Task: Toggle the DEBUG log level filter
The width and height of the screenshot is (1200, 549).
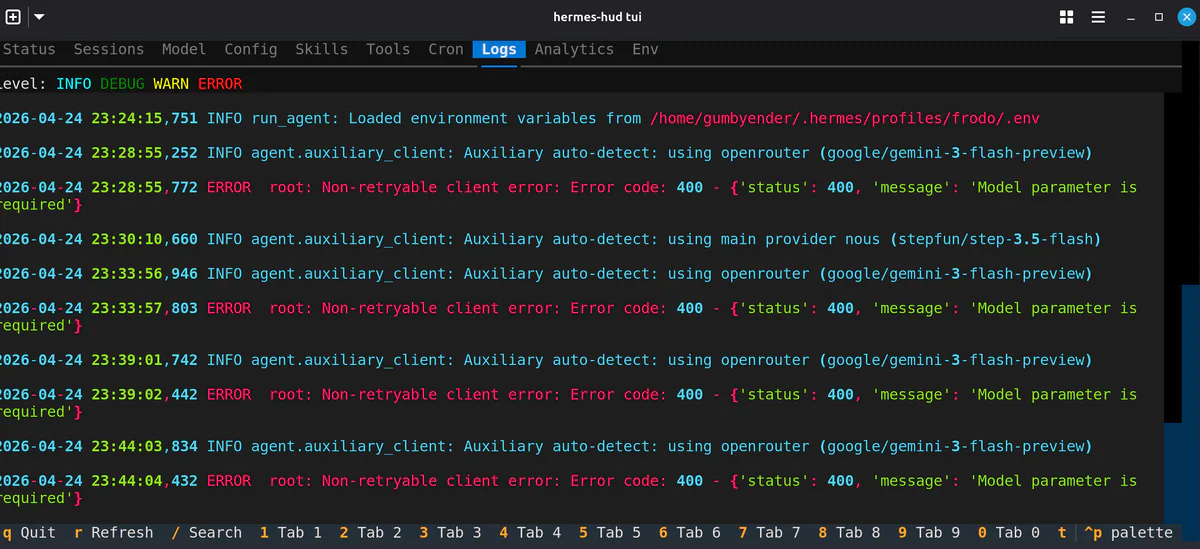Action: click(122, 84)
